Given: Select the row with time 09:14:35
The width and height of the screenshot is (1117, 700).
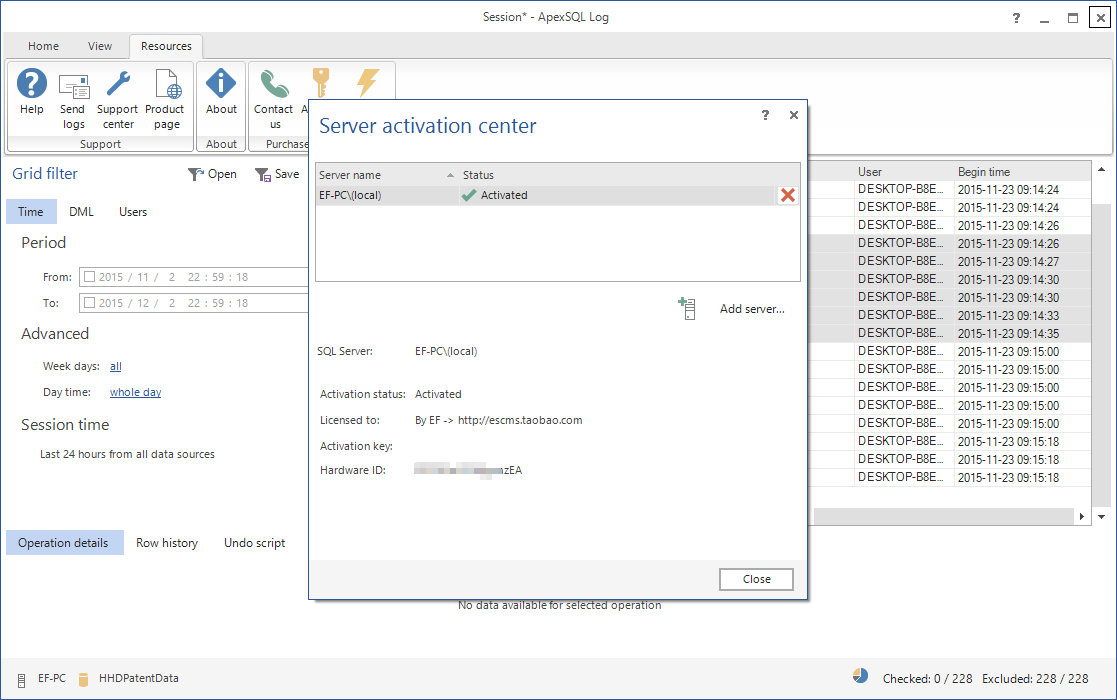Looking at the screenshot, I should (949, 333).
